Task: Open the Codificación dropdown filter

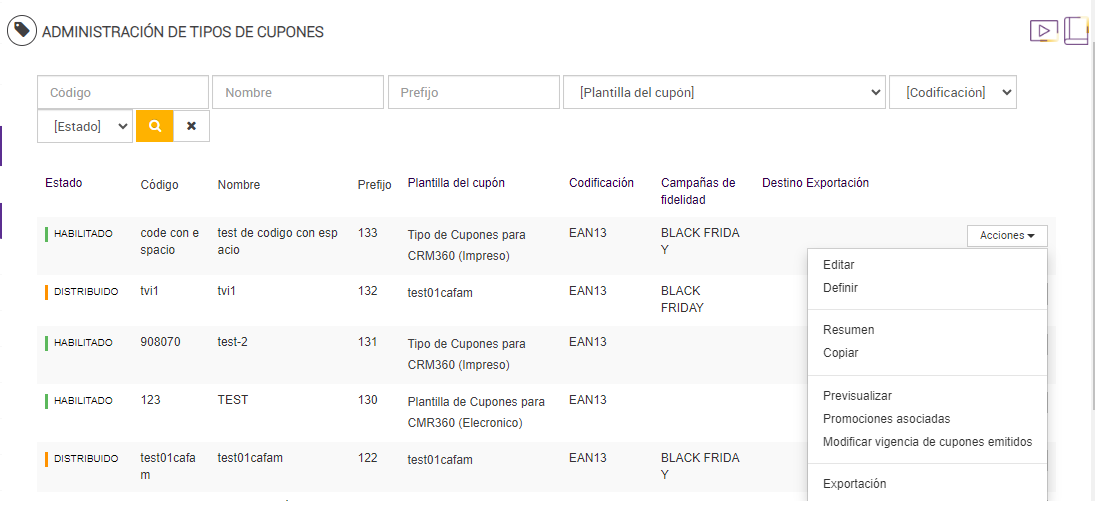Action: [952, 92]
